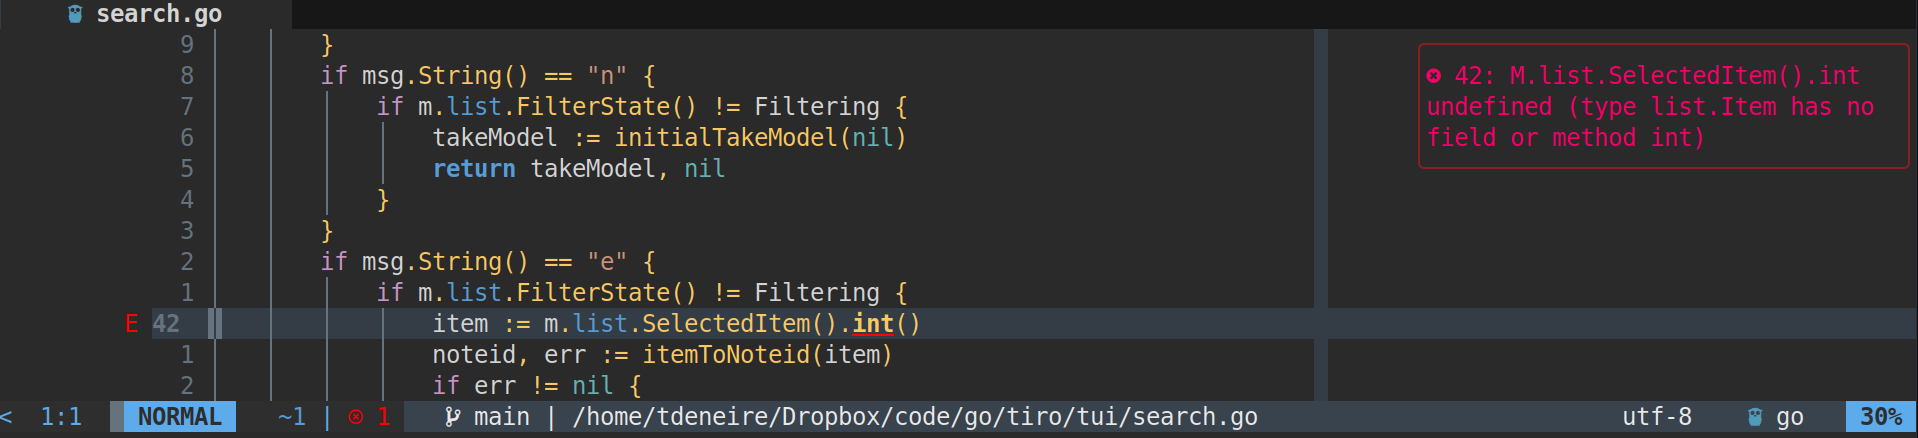Click the Go filetype icon in statusline
1918x438 pixels.
pyautogui.click(x=1754, y=417)
